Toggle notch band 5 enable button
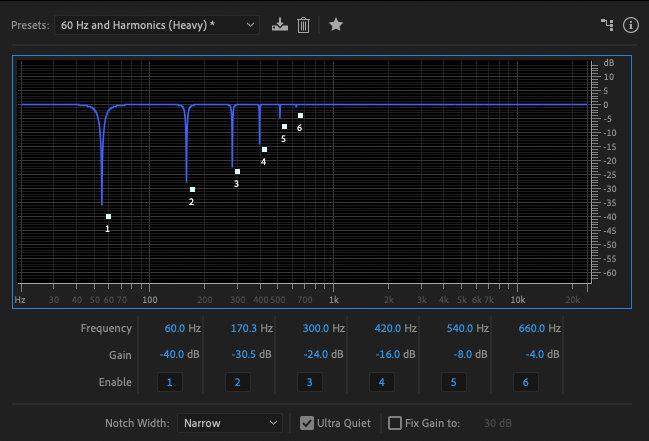The width and height of the screenshot is (649, 441). pos(454,382)
